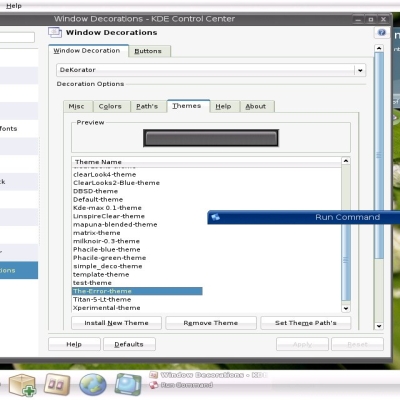Click the theme list scrollbar thumb

[346, 260]
